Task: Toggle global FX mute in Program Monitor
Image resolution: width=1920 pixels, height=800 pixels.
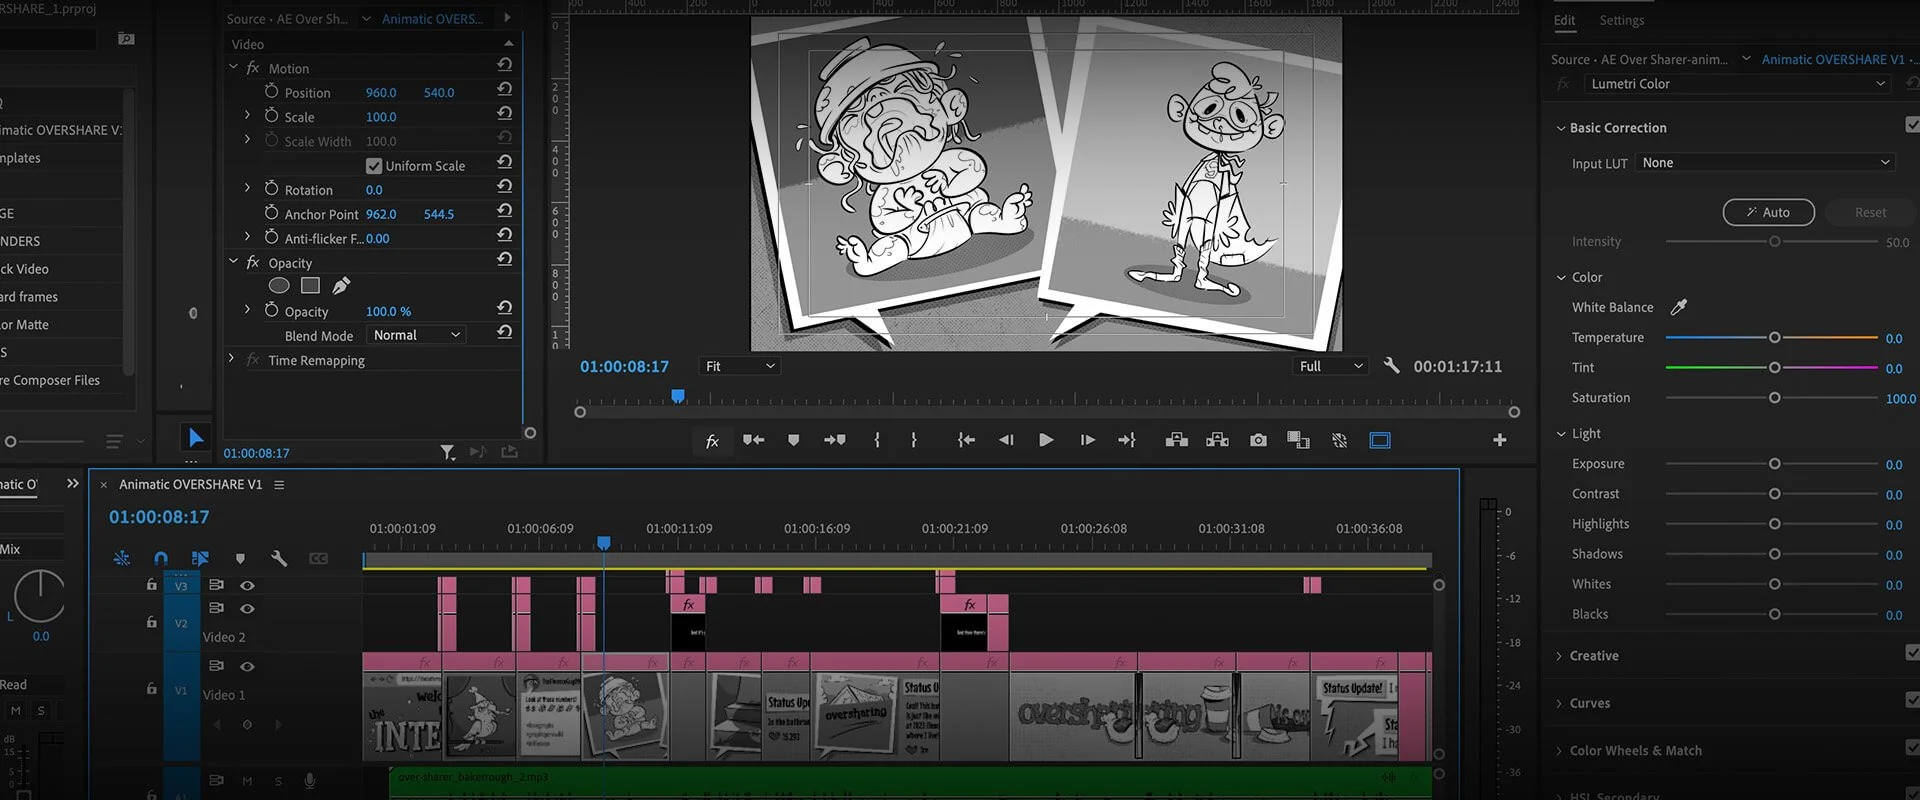Action: (712, 441)
